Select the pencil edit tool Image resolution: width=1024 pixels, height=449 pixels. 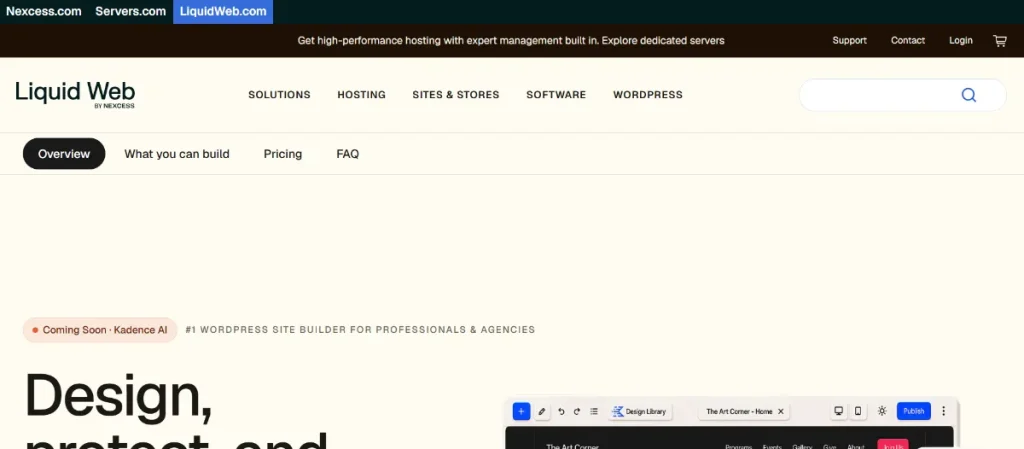click(541, 411)
